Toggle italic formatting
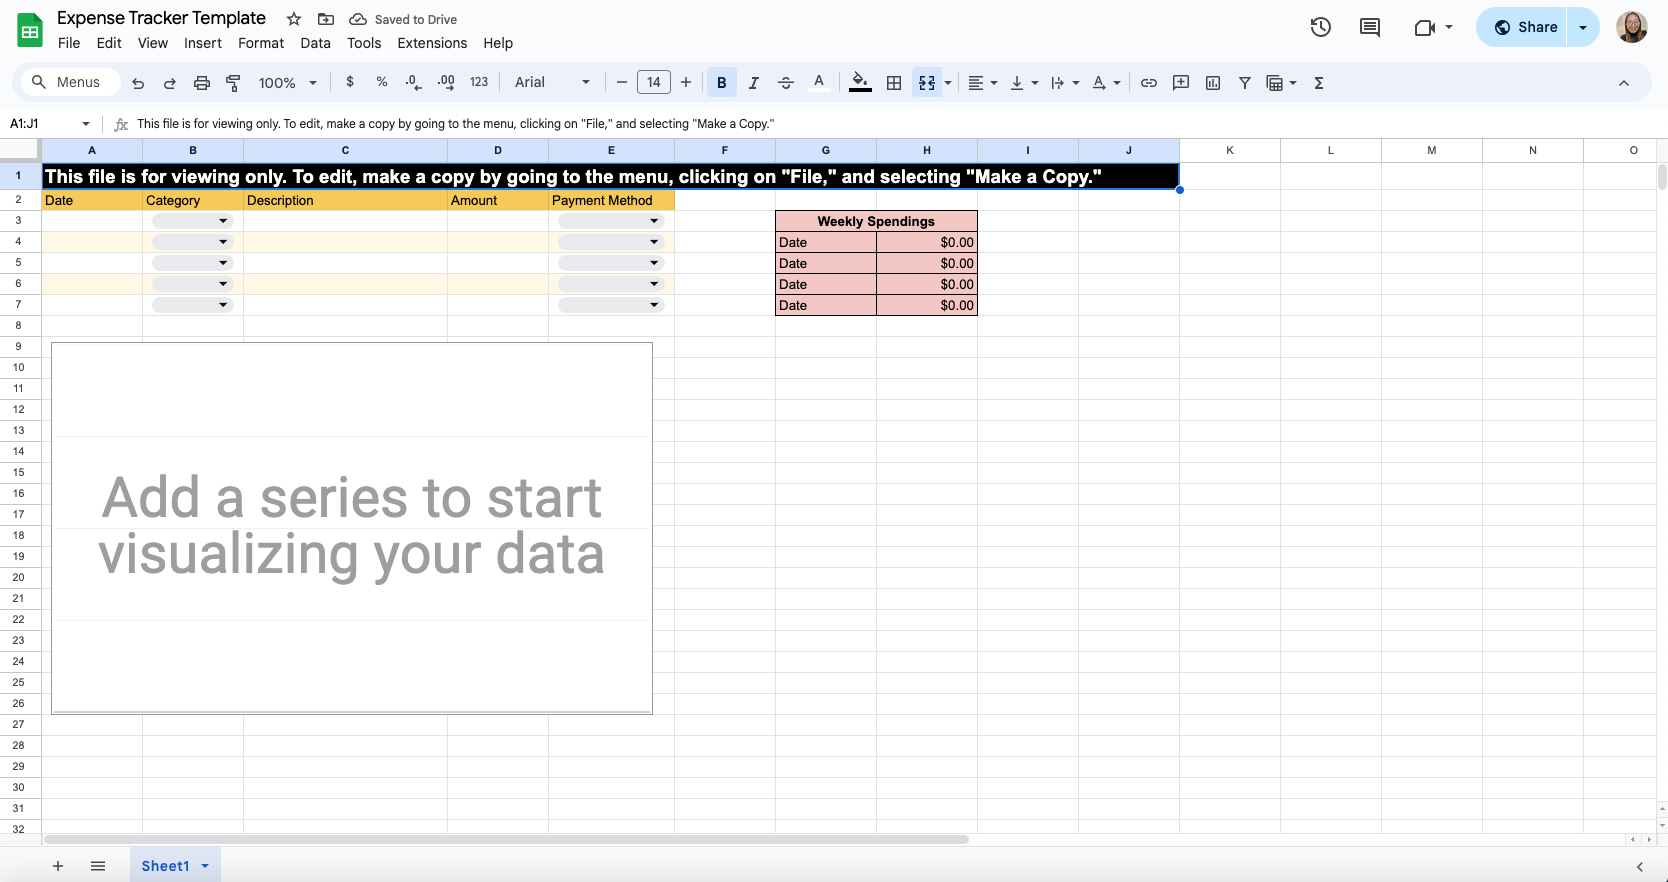 tap(753, 83)
